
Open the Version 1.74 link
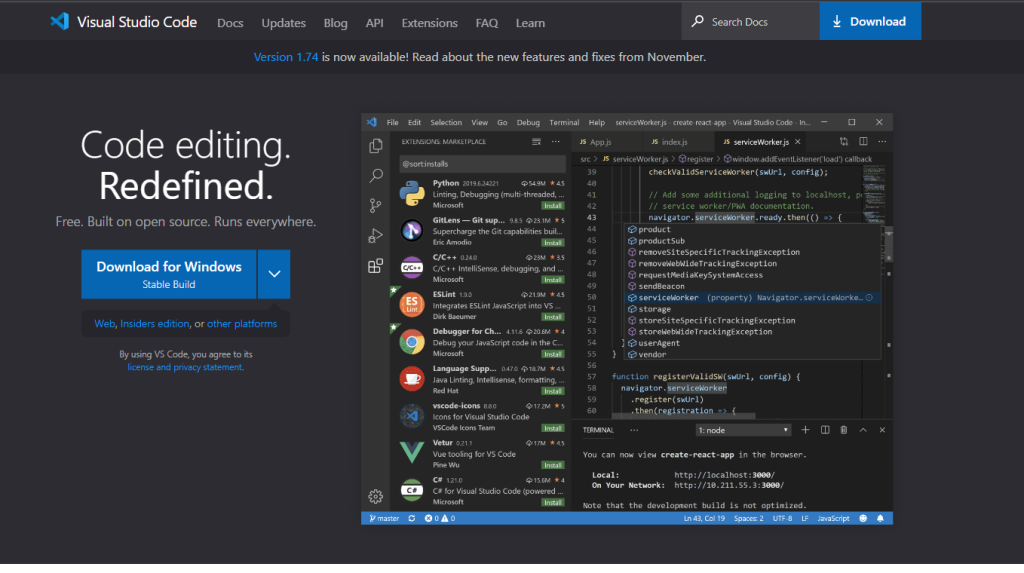285,57
